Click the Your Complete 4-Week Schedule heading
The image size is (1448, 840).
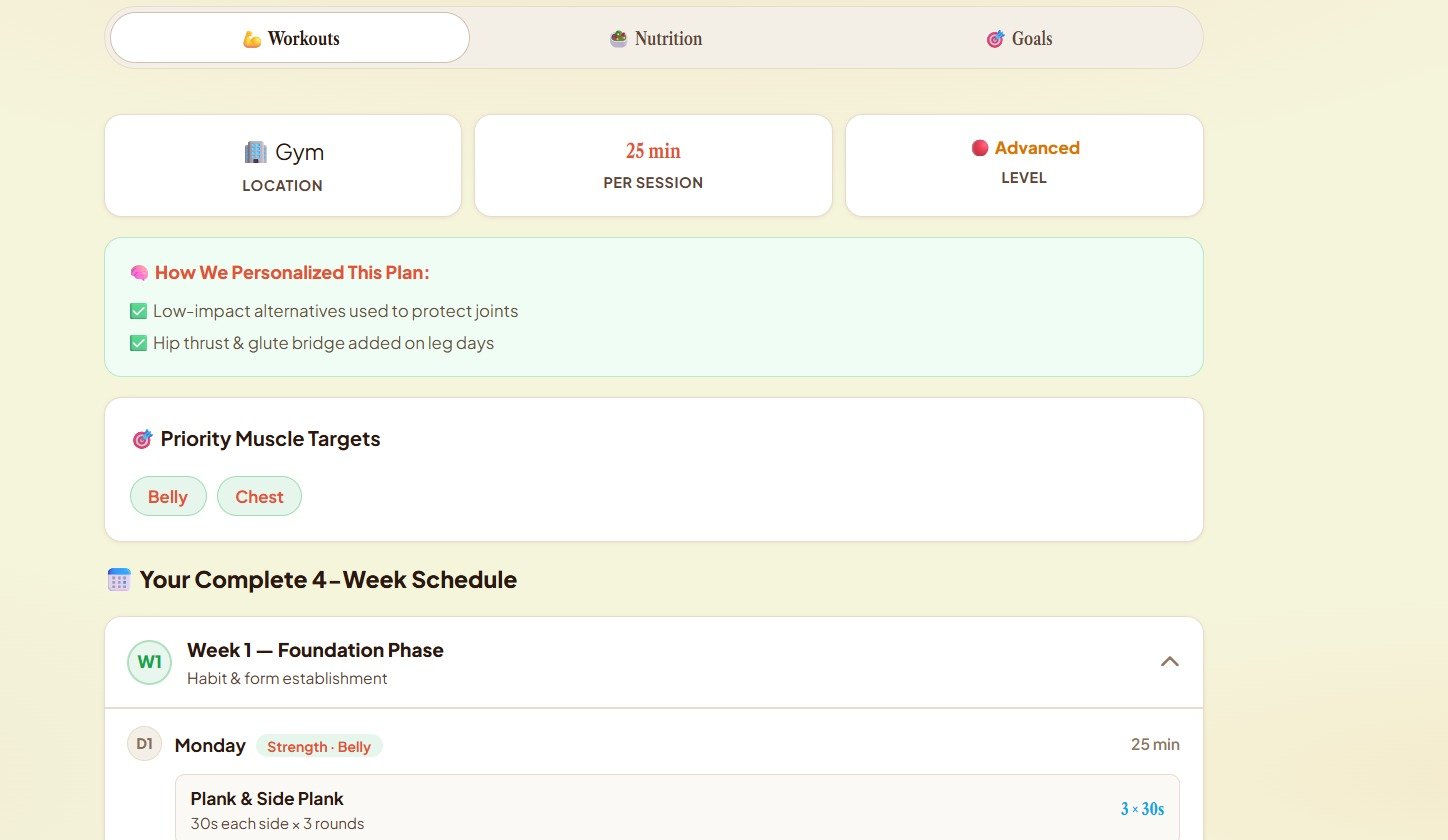328,580
